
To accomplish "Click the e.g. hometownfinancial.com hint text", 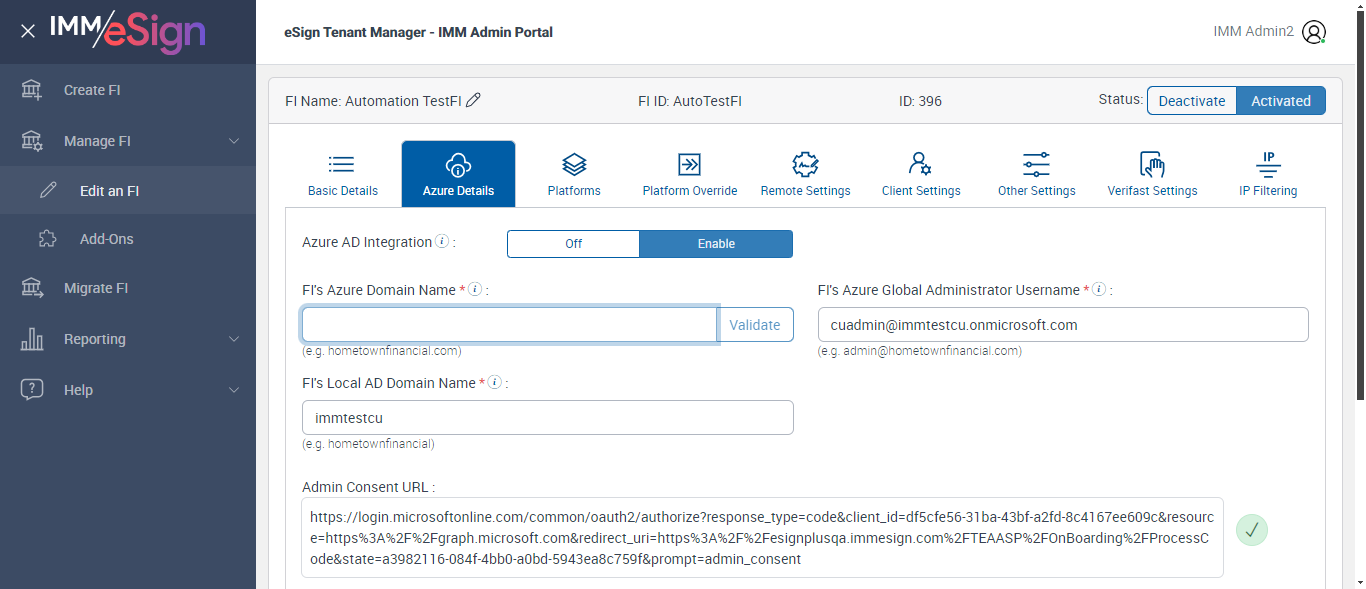I will (x=382, y=351).
